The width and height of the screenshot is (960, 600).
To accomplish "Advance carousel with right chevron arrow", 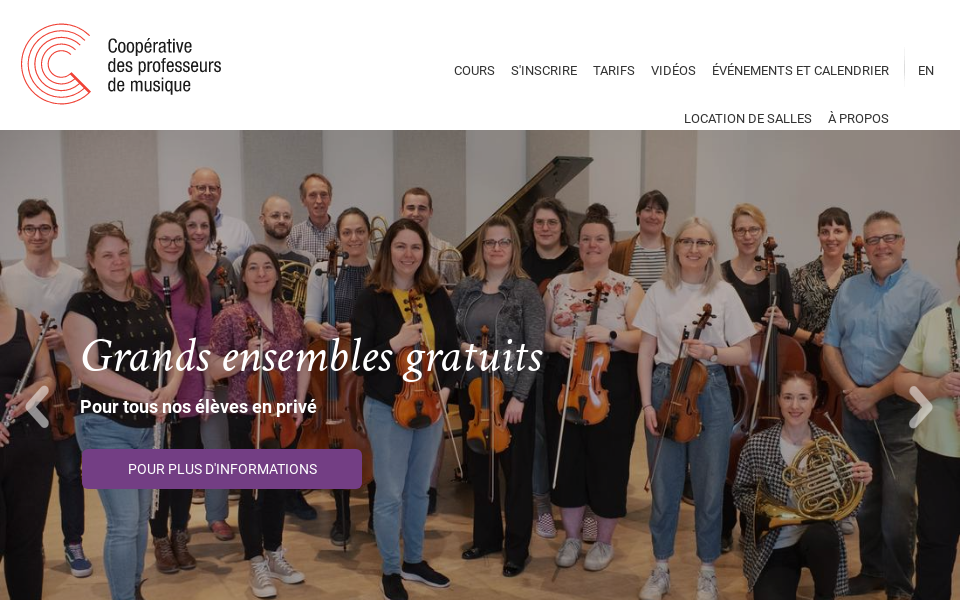I will coord(920,407).
